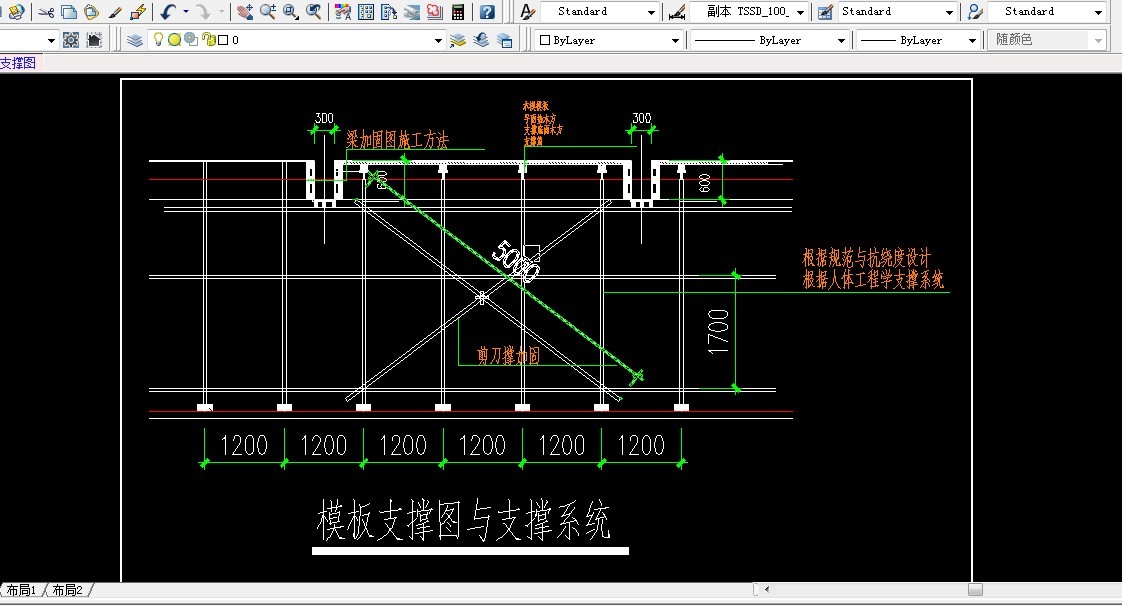
Task: Open the Tool Palettes icon
Action: 389,12
